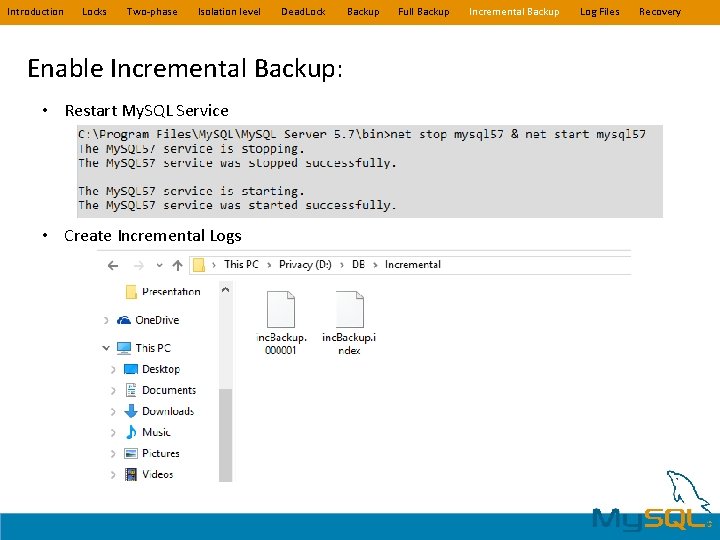Click the This PC computer icon
The image size is (720, 540).
[124, 349]
